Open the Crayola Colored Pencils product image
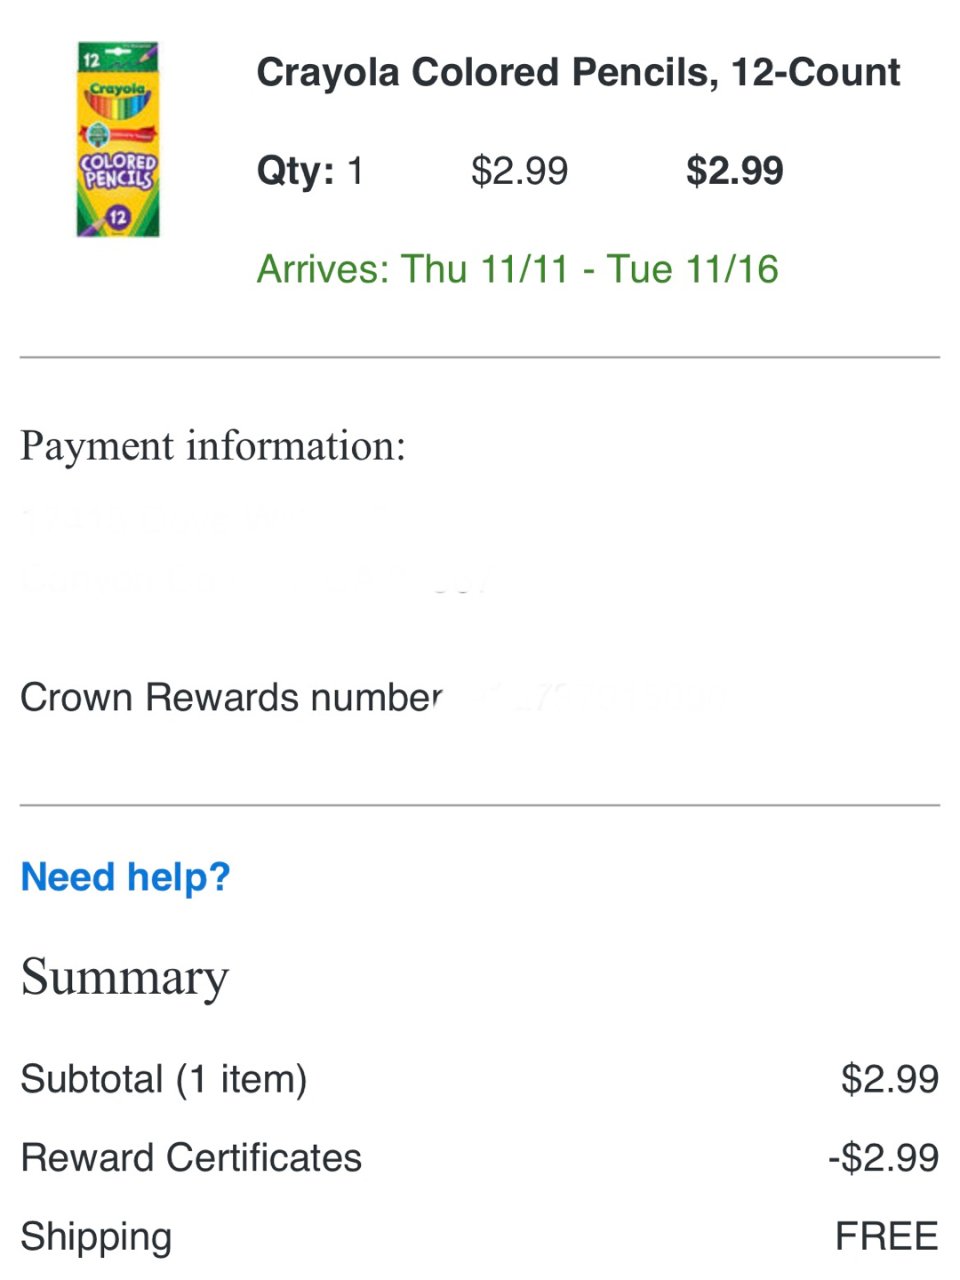The image size is (960, 1280). 118,139
